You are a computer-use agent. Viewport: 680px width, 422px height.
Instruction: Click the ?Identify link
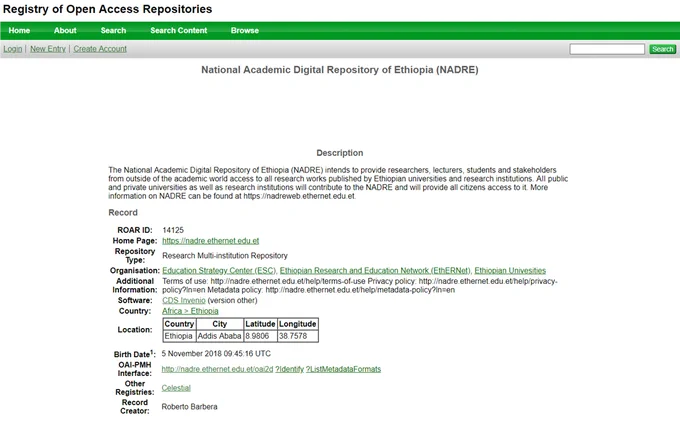coord(289,369)
